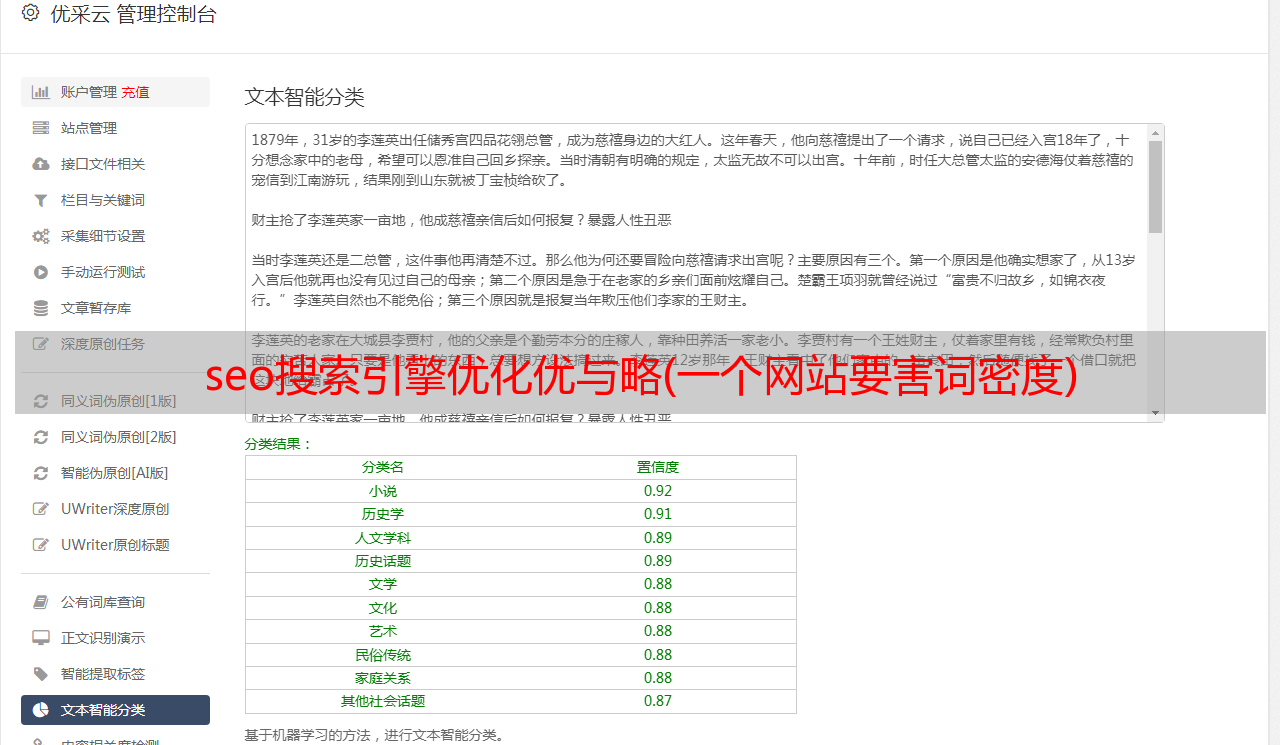Click the 文本智能分类 page heading
The image size is (1280, 745).
[304, 97]
